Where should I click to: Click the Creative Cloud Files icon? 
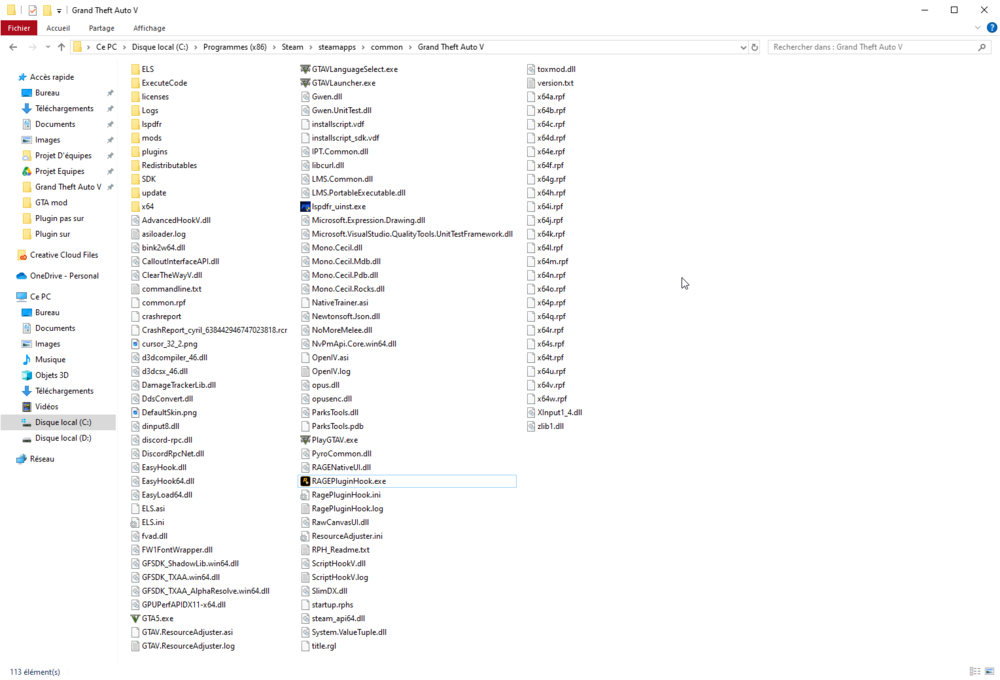point(22,255)
